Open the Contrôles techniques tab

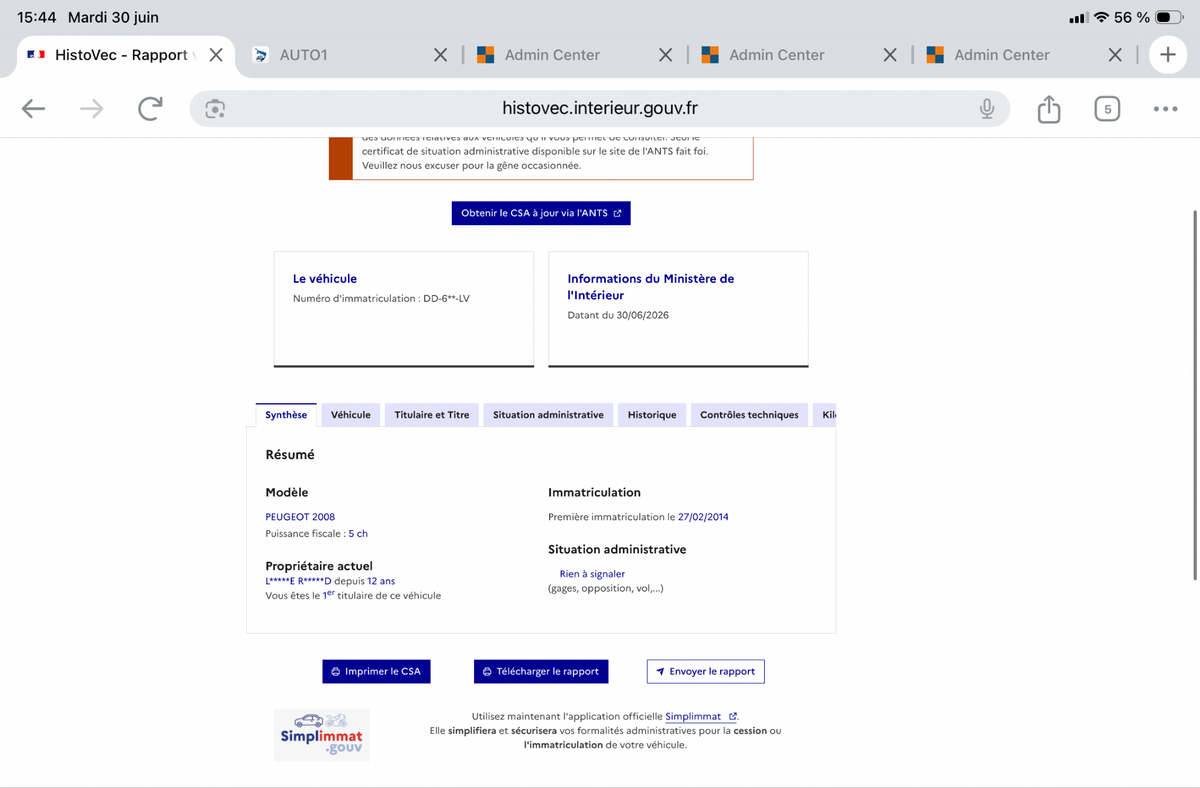pyautogui.click(x=749, y=415)
